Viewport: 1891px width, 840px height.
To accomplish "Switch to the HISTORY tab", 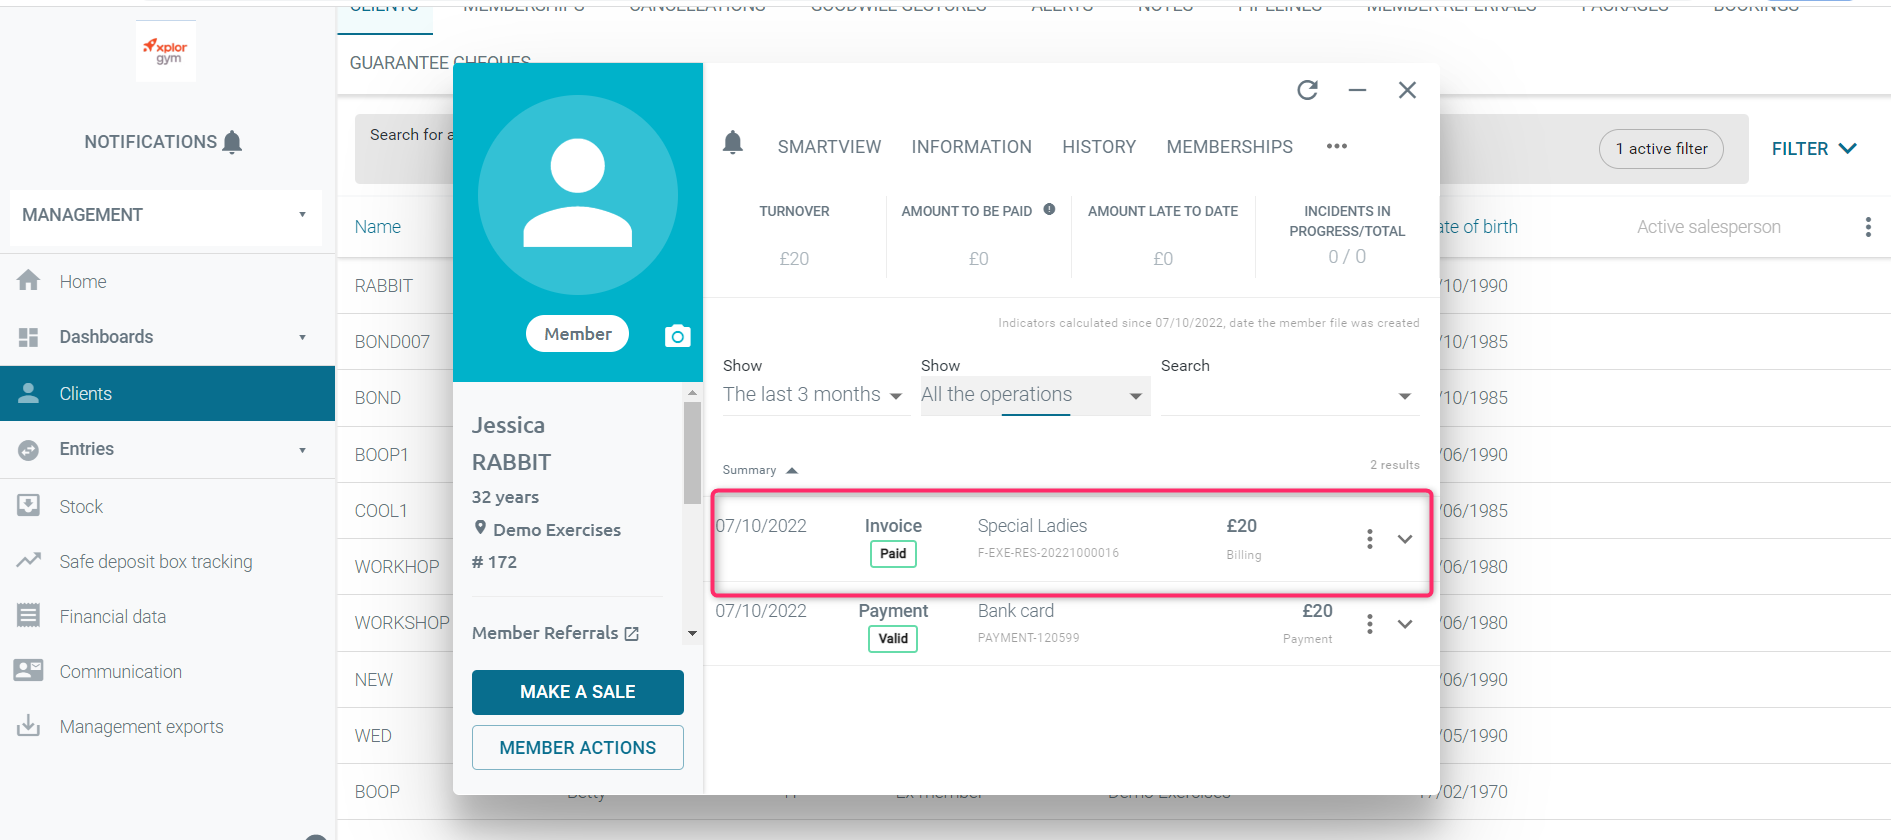I will (1098, 147).
